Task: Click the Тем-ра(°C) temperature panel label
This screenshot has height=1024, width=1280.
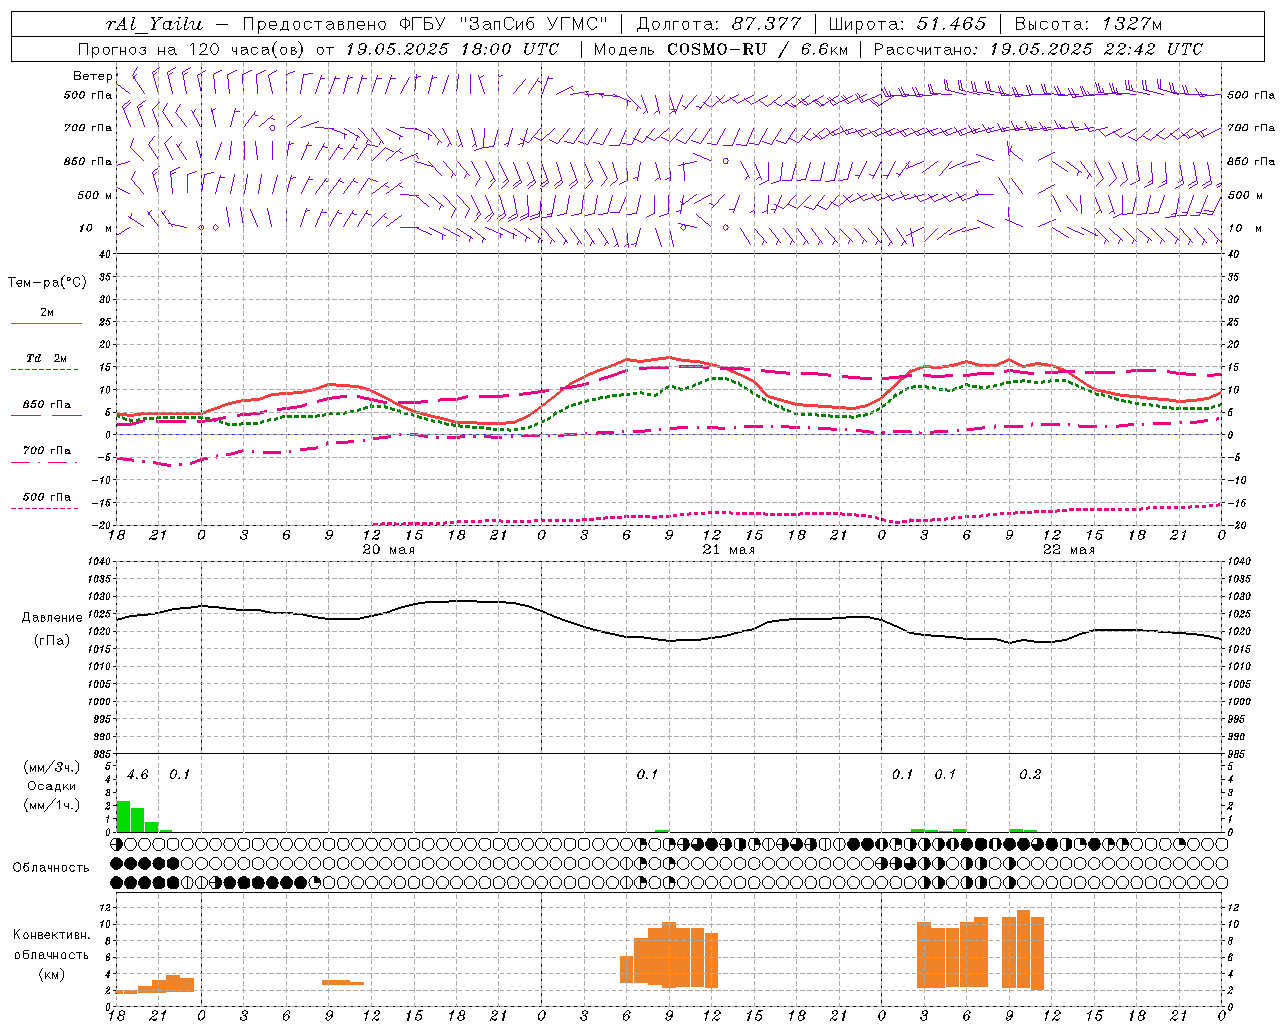Action: tap(47, 283)
